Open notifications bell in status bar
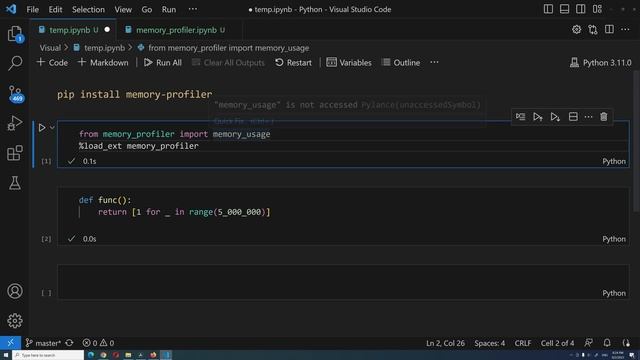This screenshot has width=640, height=360. point(607,343)
